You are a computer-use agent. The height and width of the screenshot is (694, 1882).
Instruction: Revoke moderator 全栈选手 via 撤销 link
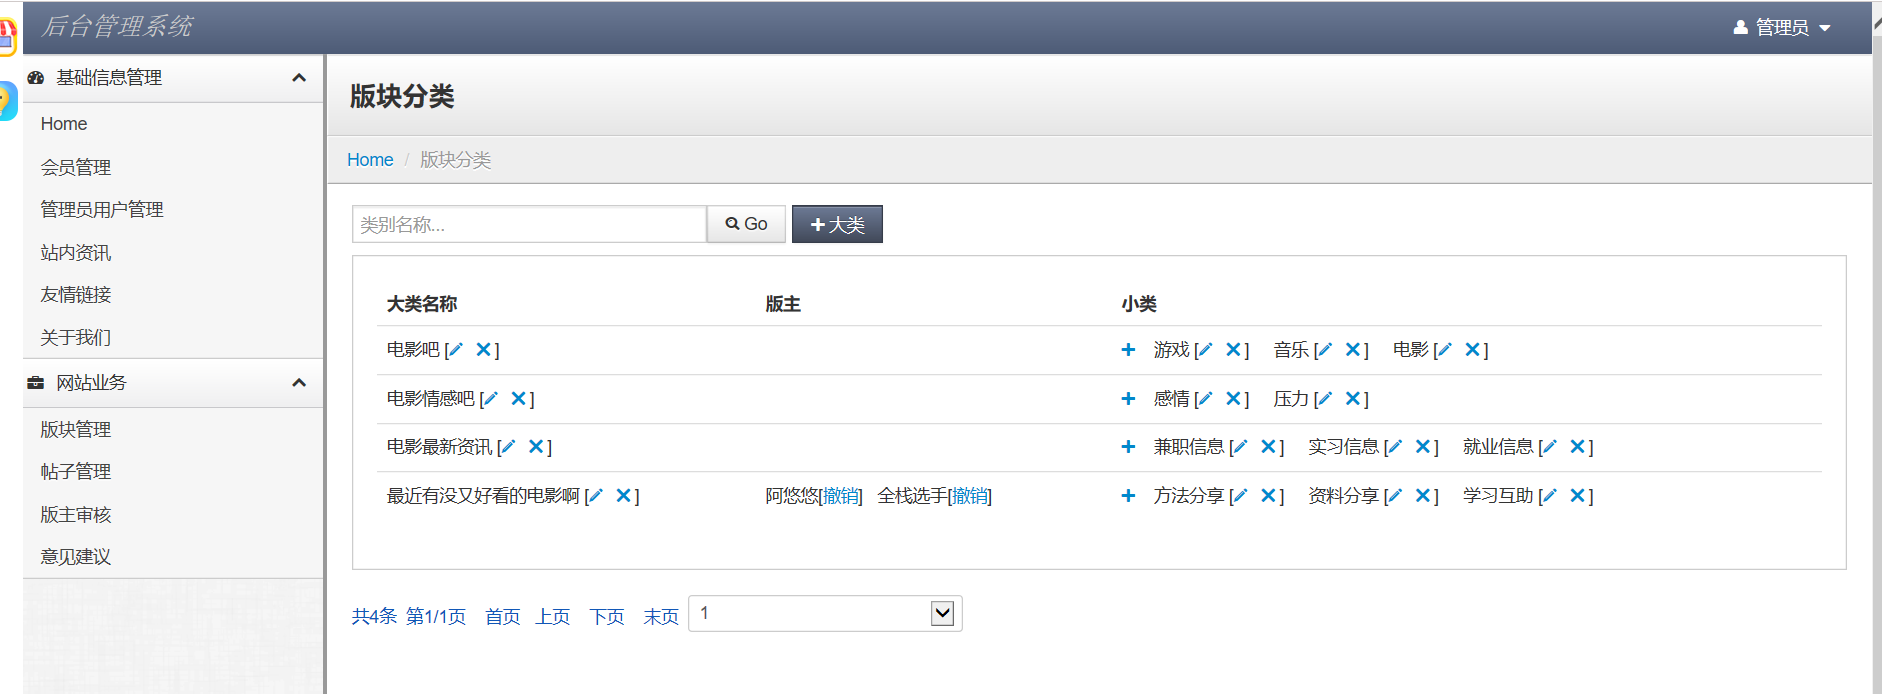[x=970, y=496]
